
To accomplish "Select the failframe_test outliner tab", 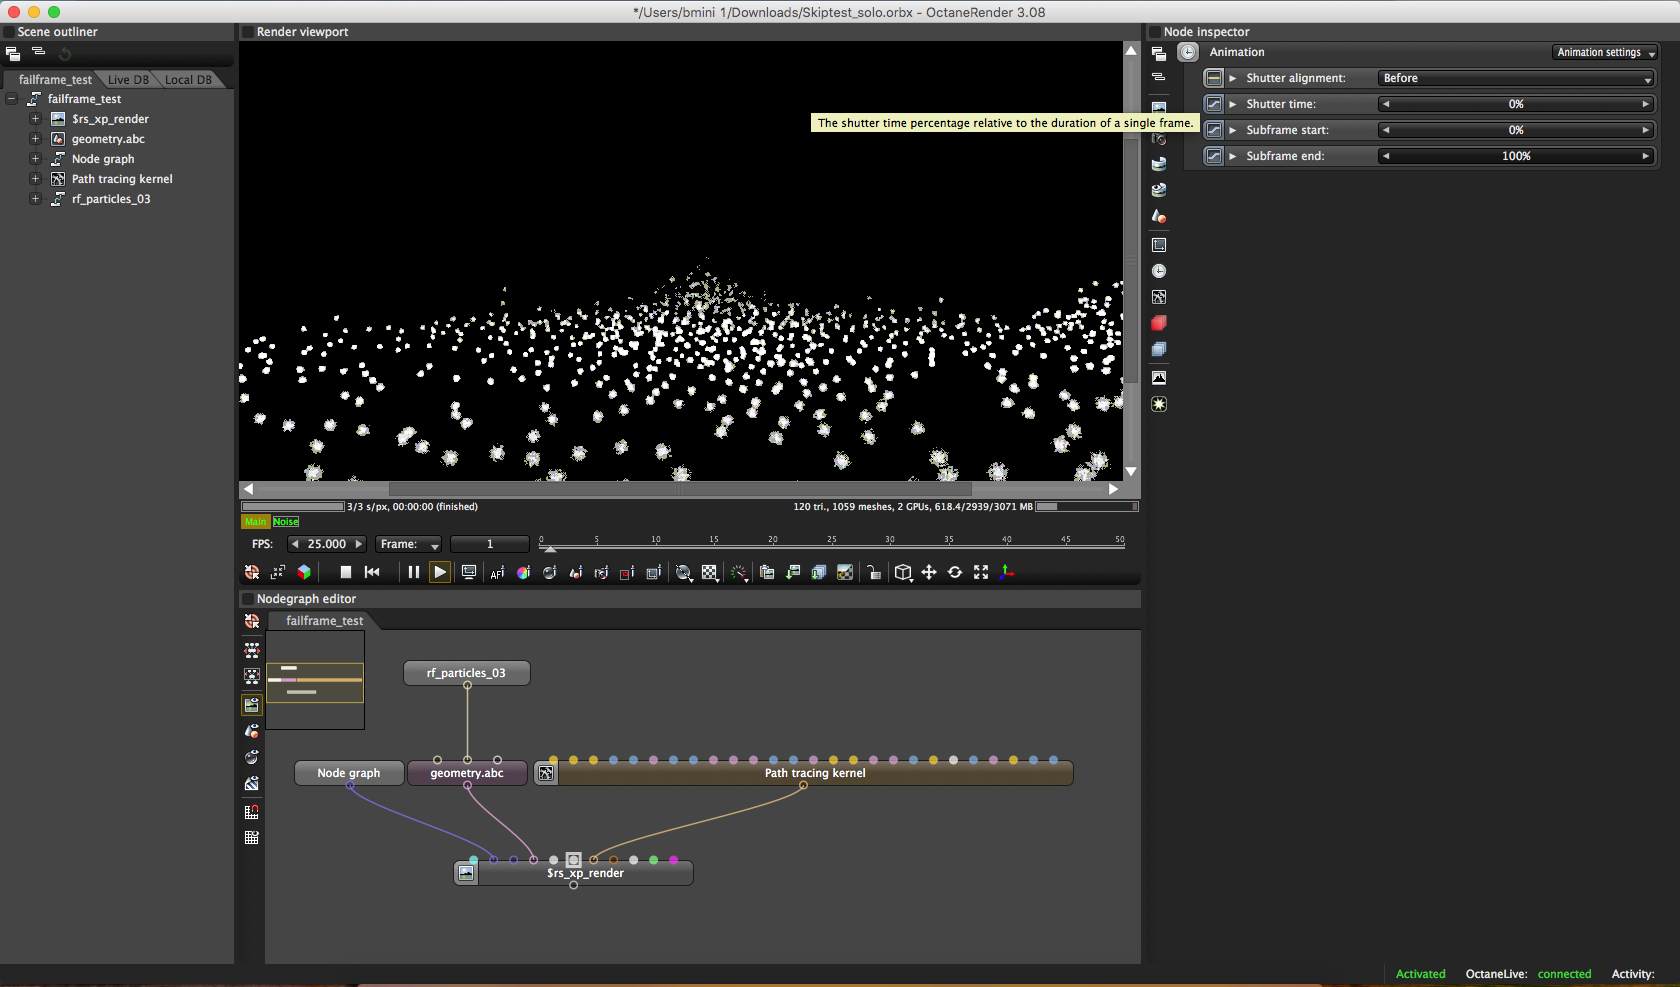I will (x=55, y=80).
